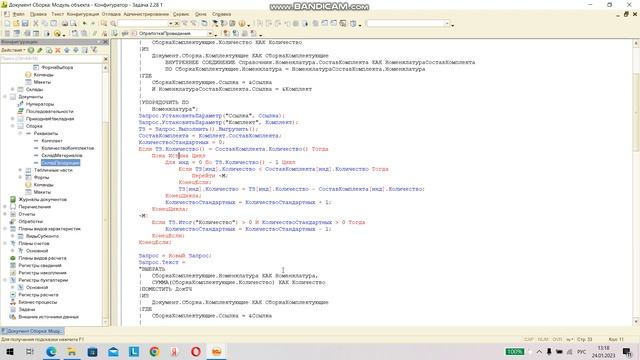Open the Mail app from taskbar
Viewport: 640px width, 360px height.
pos(113,351)
